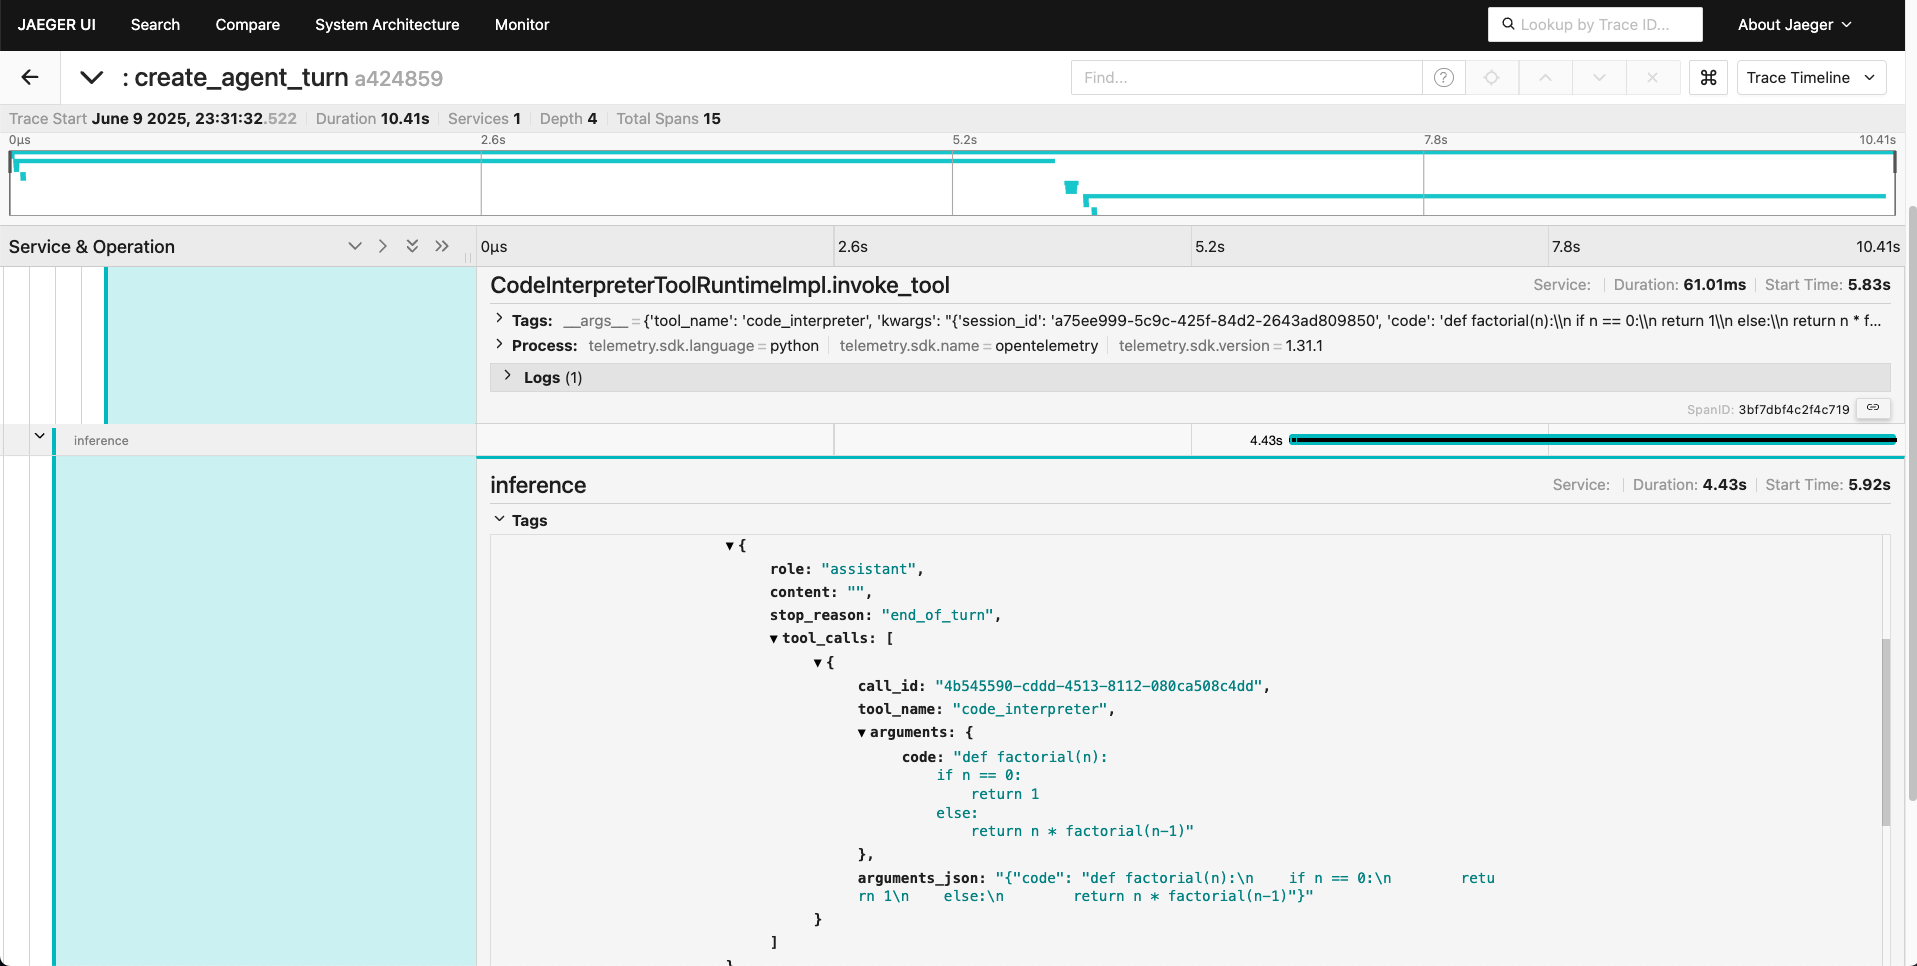Collapse all spans double-chevron right

(x=442, y=246)
